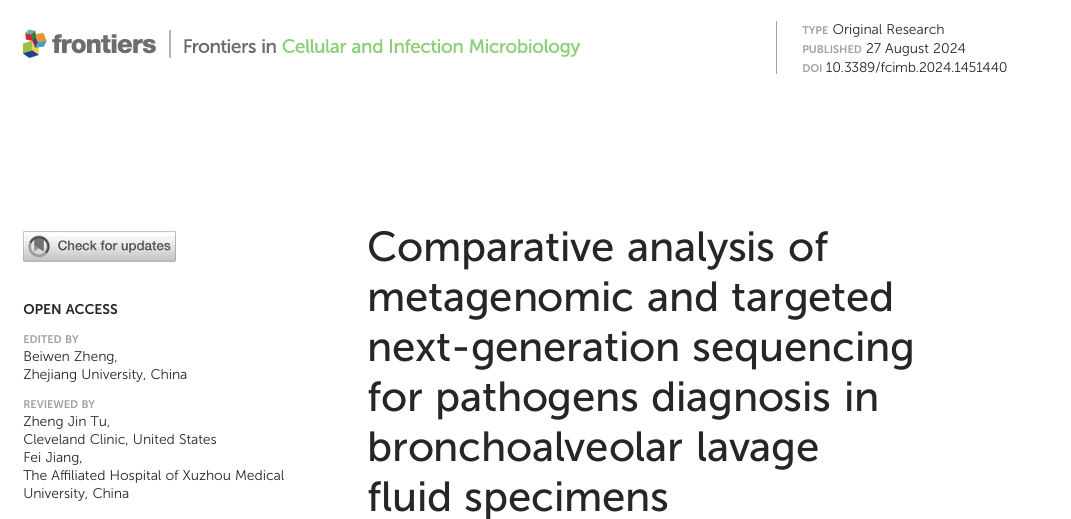Open the DOI 10.3389/fcimb.2024.1451440 link
1071x519 pixels.
pyautogui.click(x=916, y=68)
